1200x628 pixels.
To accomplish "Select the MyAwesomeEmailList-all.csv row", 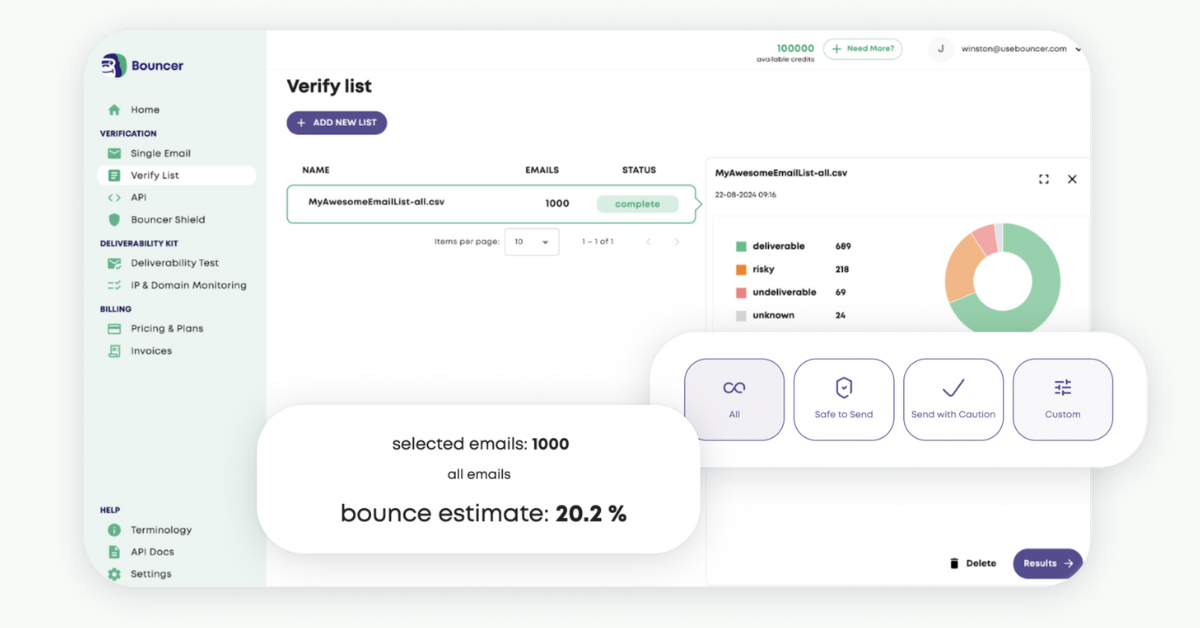I will 490,203.
